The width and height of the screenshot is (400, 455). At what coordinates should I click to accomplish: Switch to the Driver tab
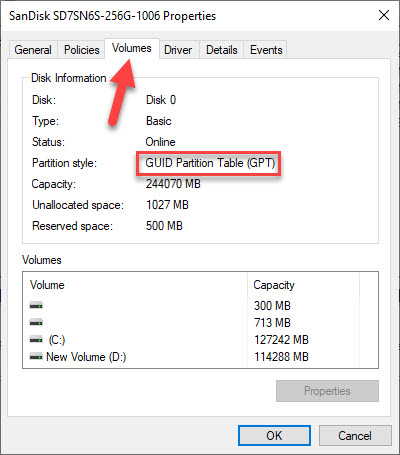pos(178,50)
